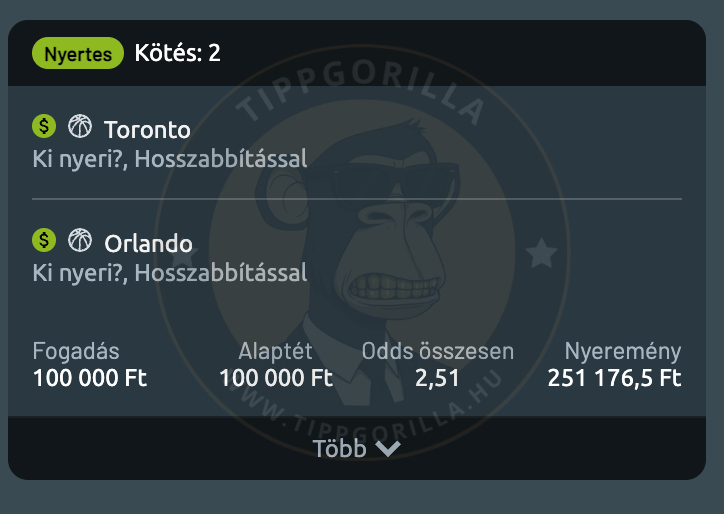Screen dimensions: 724x514
Task: Click the Nyeremény label
Action: coord(623,351)
